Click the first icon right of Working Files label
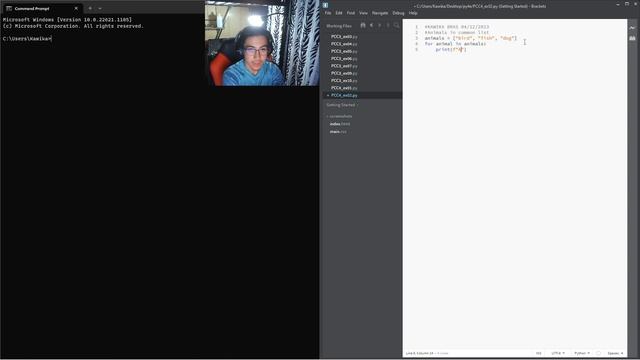 point(363,25)
